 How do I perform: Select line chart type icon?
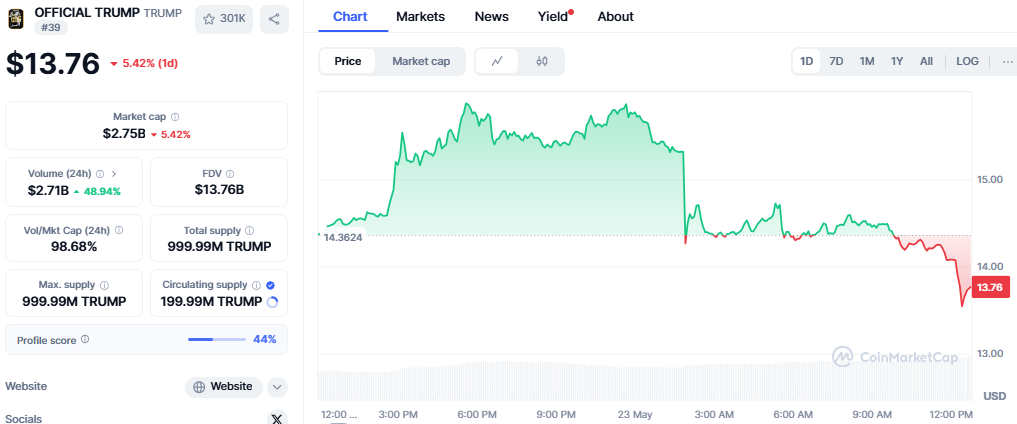click(x=497, y=62)
